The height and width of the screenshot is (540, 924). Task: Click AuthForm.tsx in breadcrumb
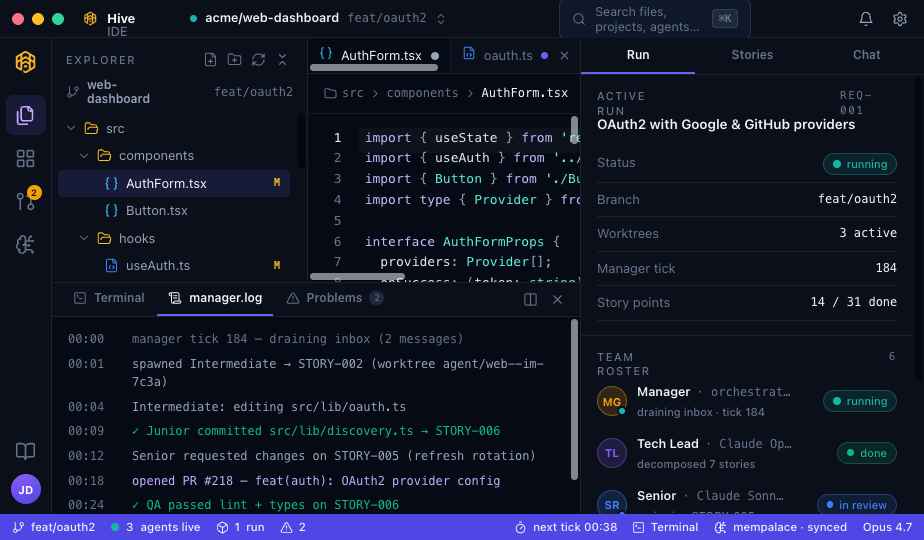coord(524,93)
